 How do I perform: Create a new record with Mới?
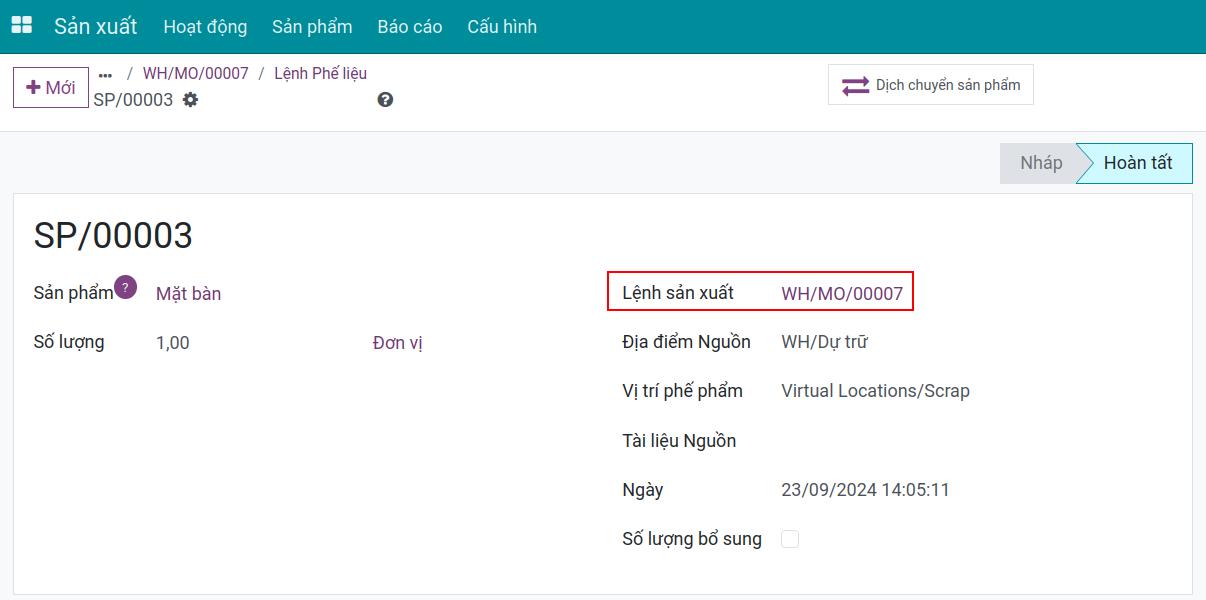(51, 87)
